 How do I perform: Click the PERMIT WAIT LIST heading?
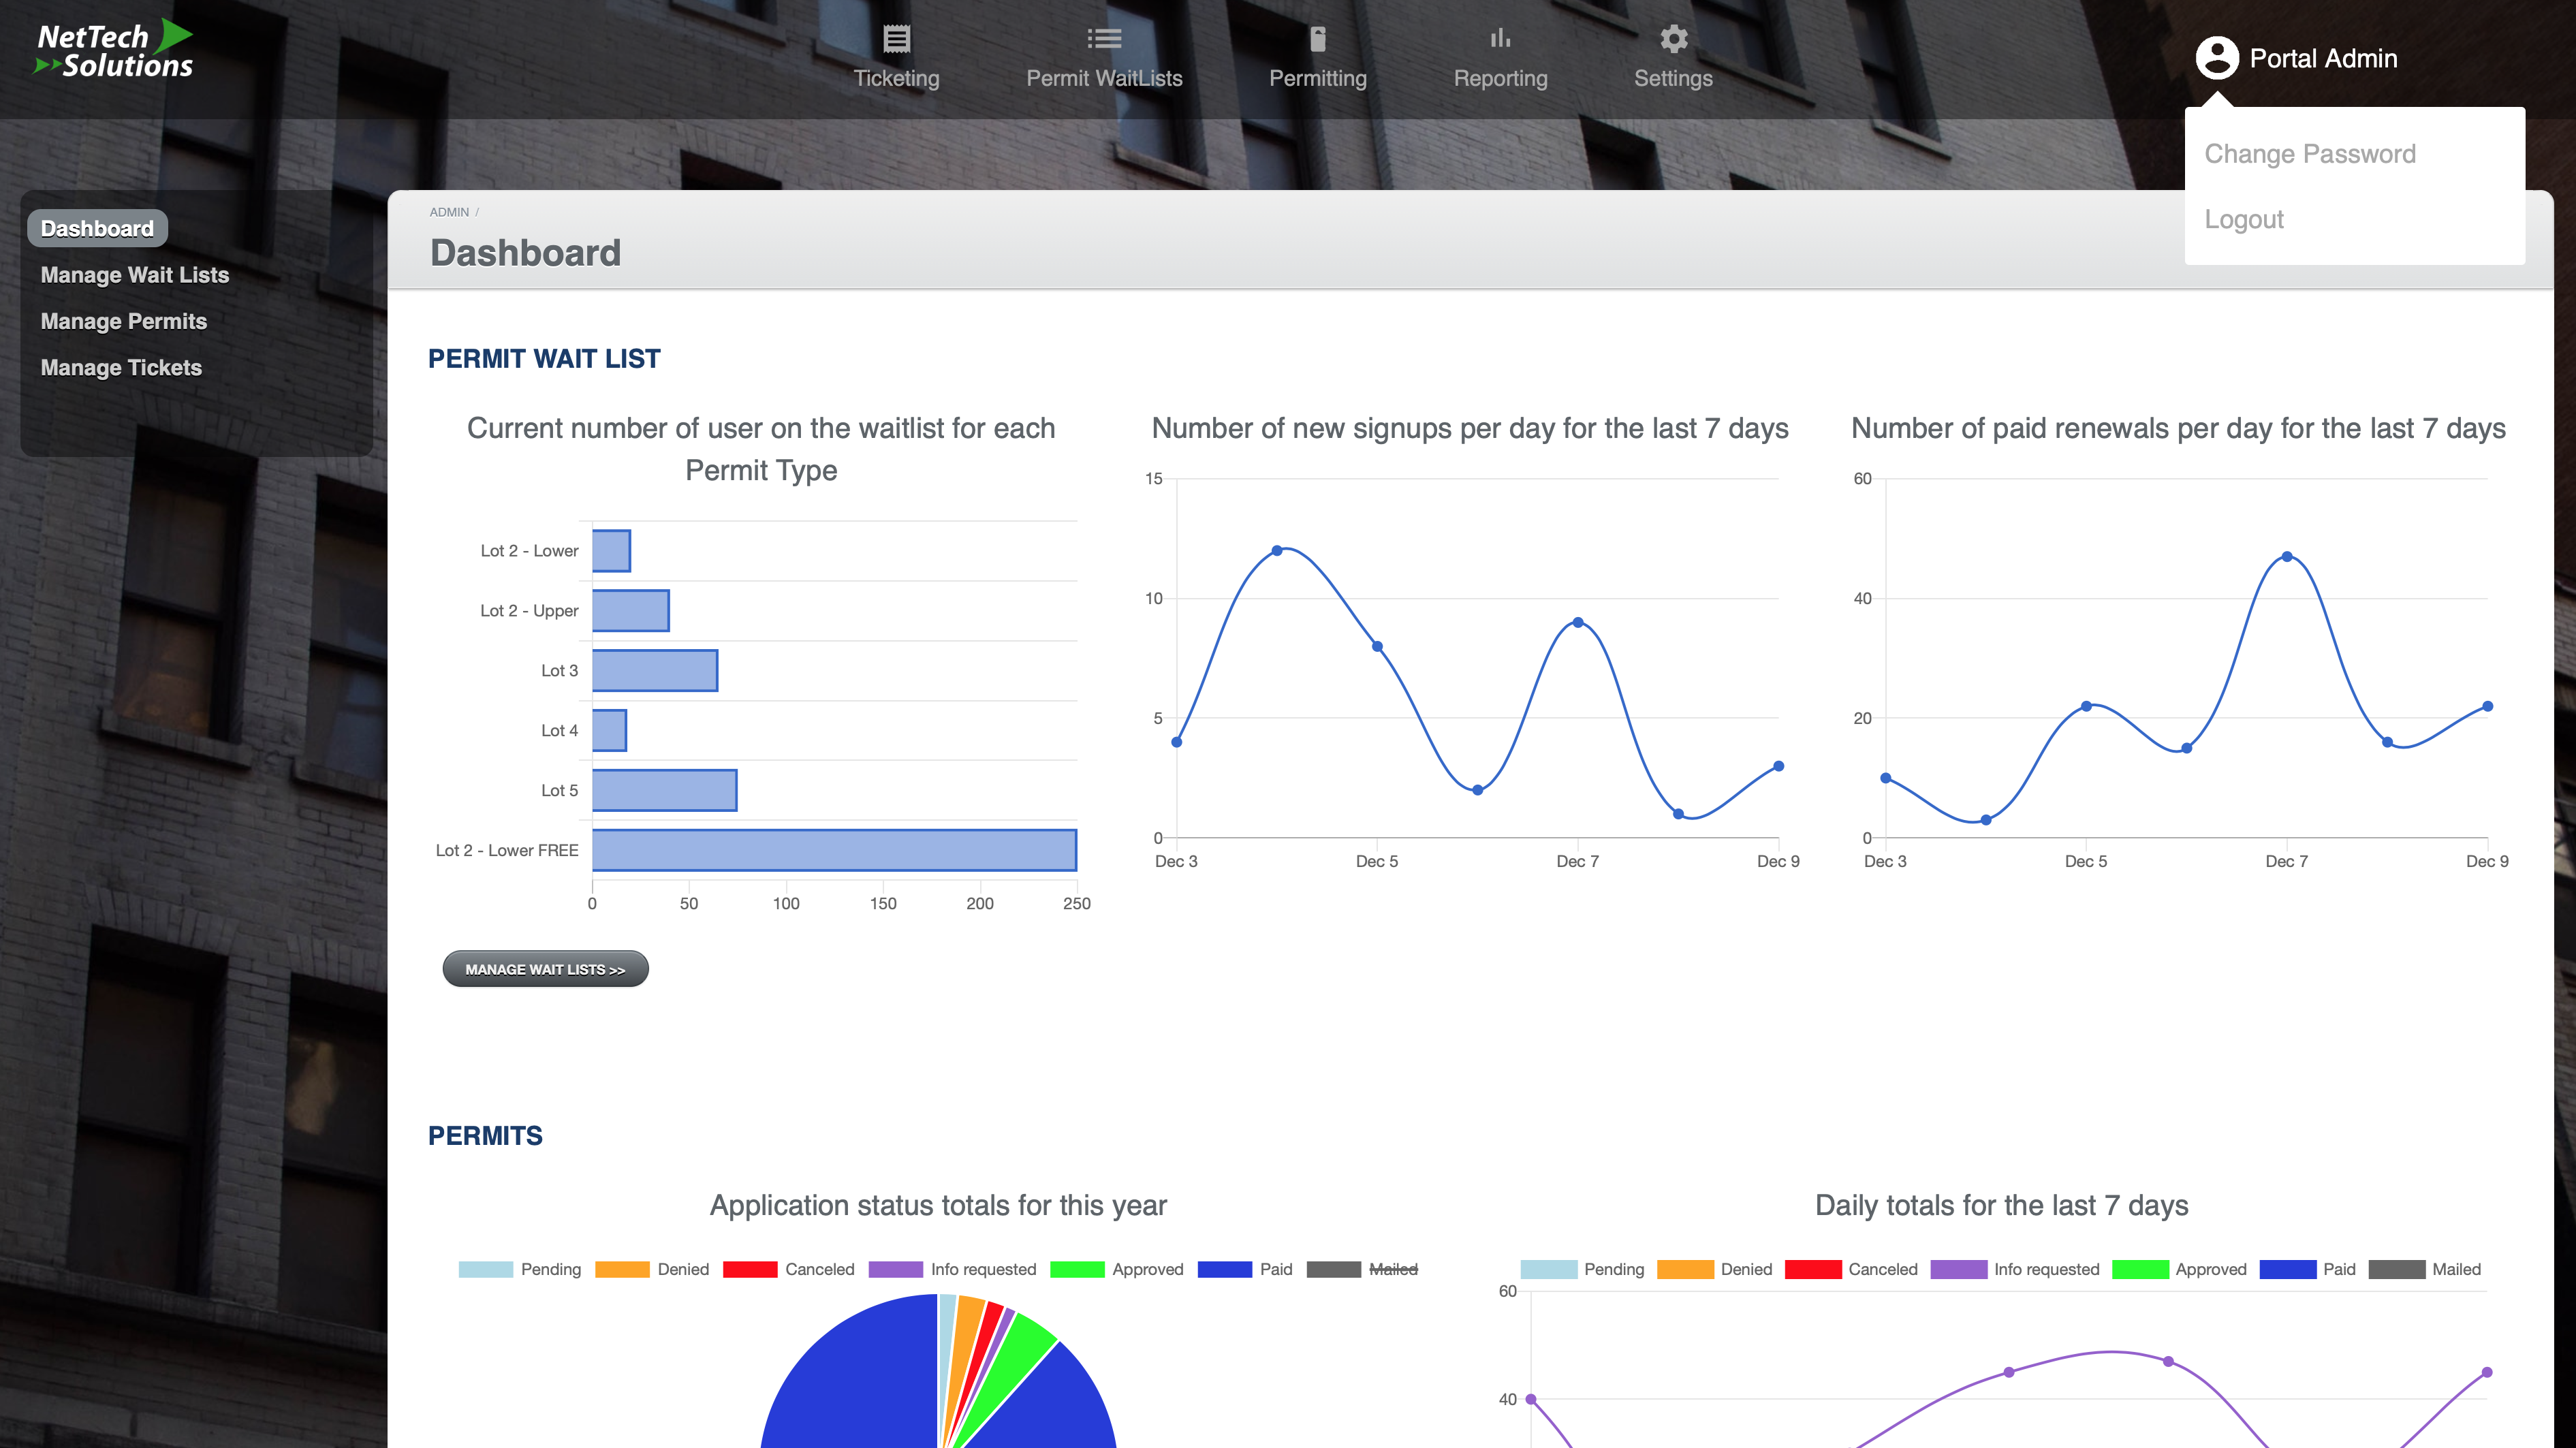[x=544, y=359]
